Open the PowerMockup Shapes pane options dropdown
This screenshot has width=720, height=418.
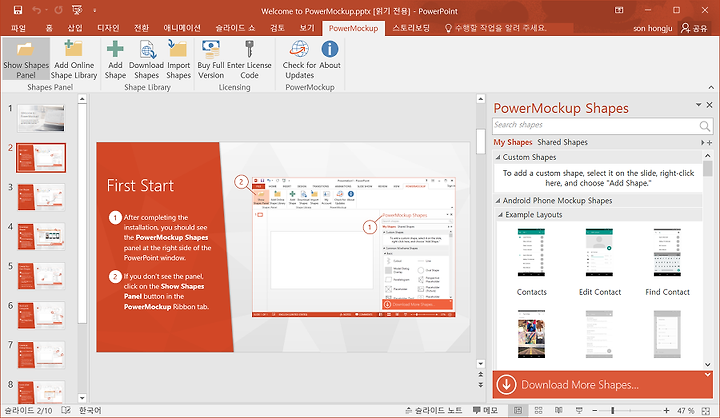point(698,105)
